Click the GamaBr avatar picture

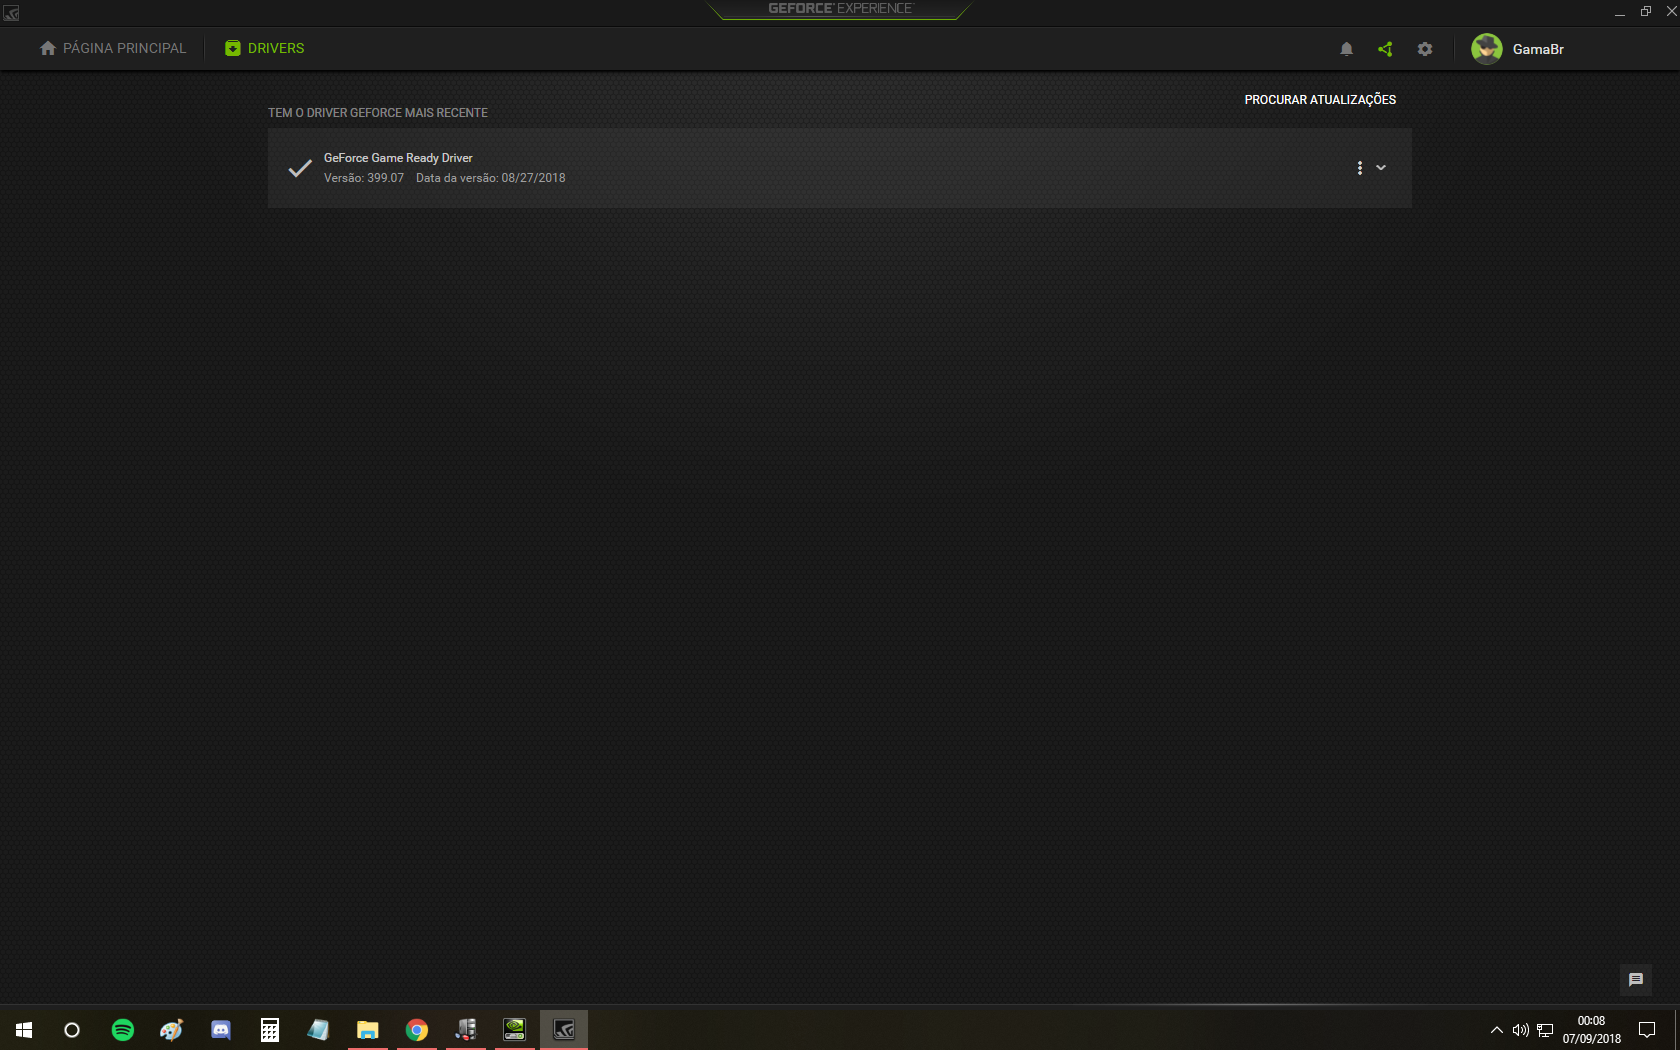pos(1487,49)
